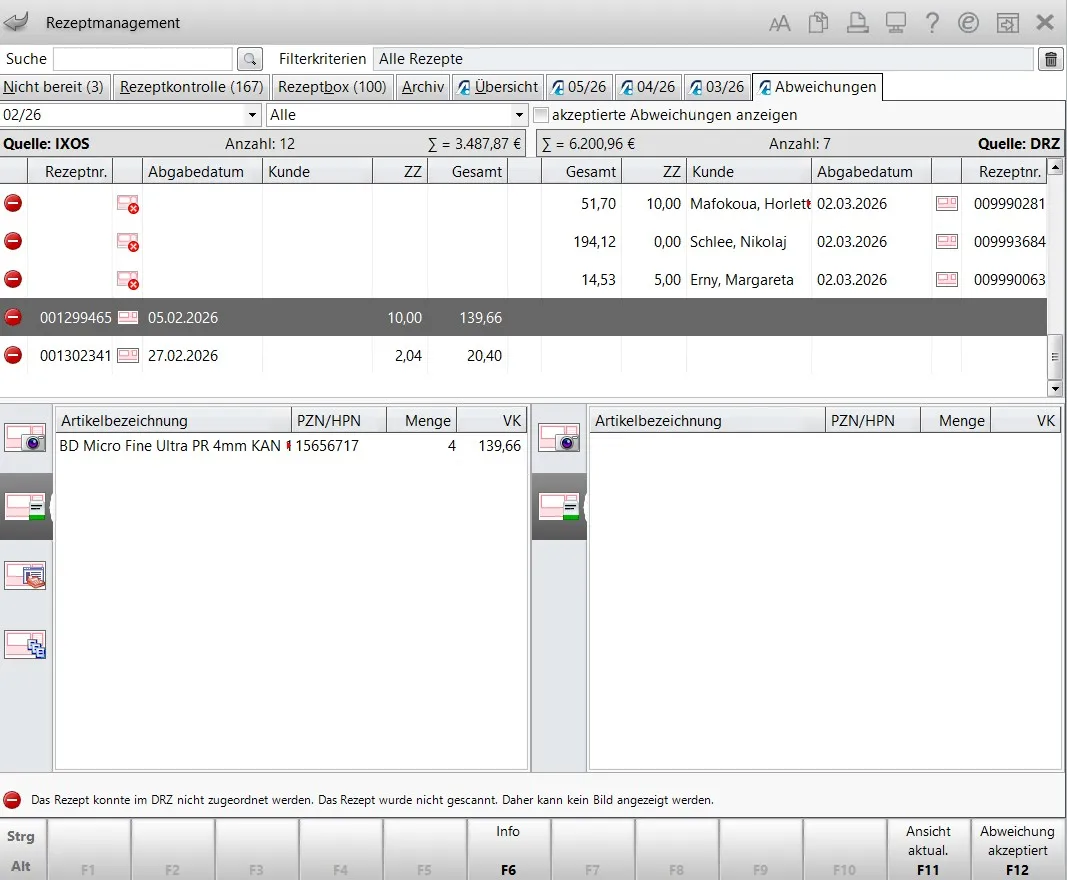Open the 02/26 period dropdown
Screen dimensions: 1067x880
[252, 115]
